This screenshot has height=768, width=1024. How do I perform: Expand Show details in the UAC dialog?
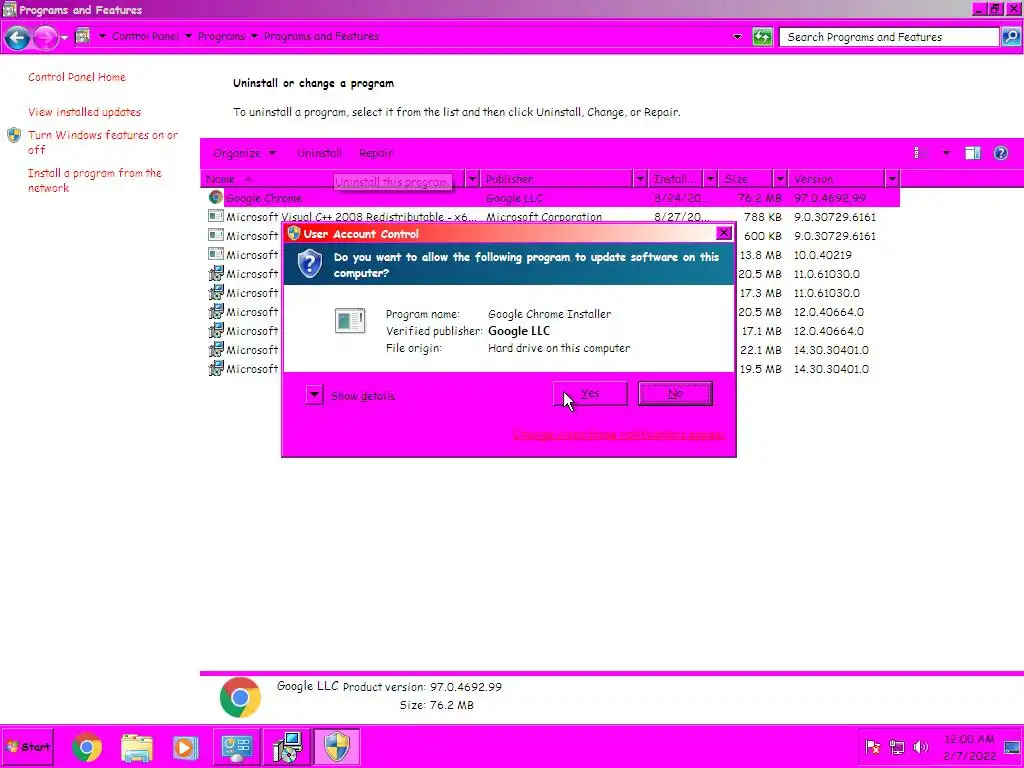click(351, 396)
